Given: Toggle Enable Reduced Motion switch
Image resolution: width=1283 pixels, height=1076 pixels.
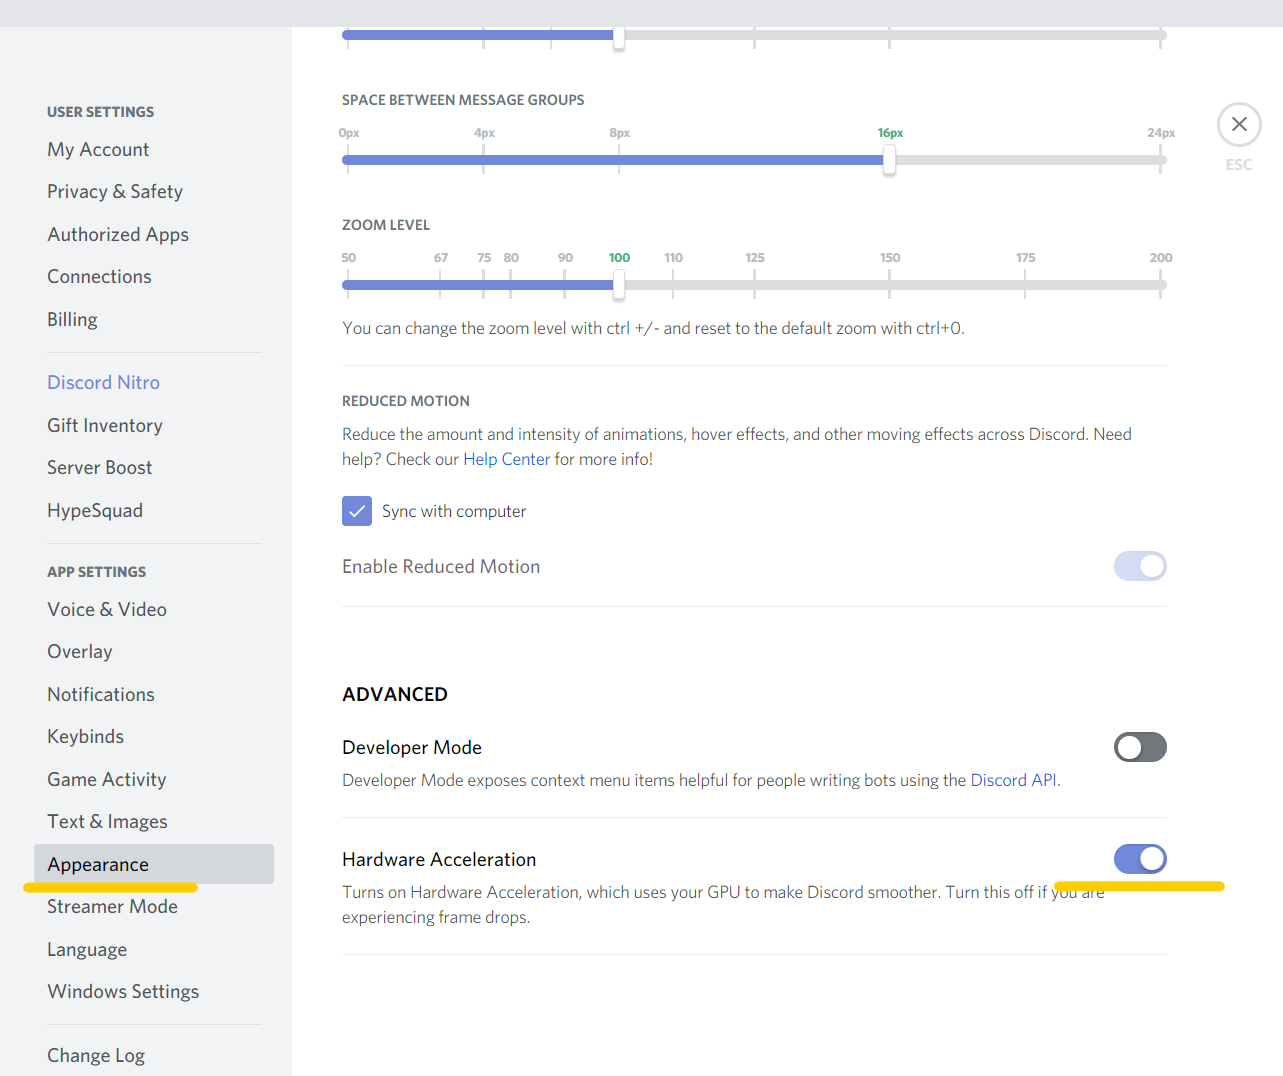Looking at the screenshot, I should (1140, 566).
